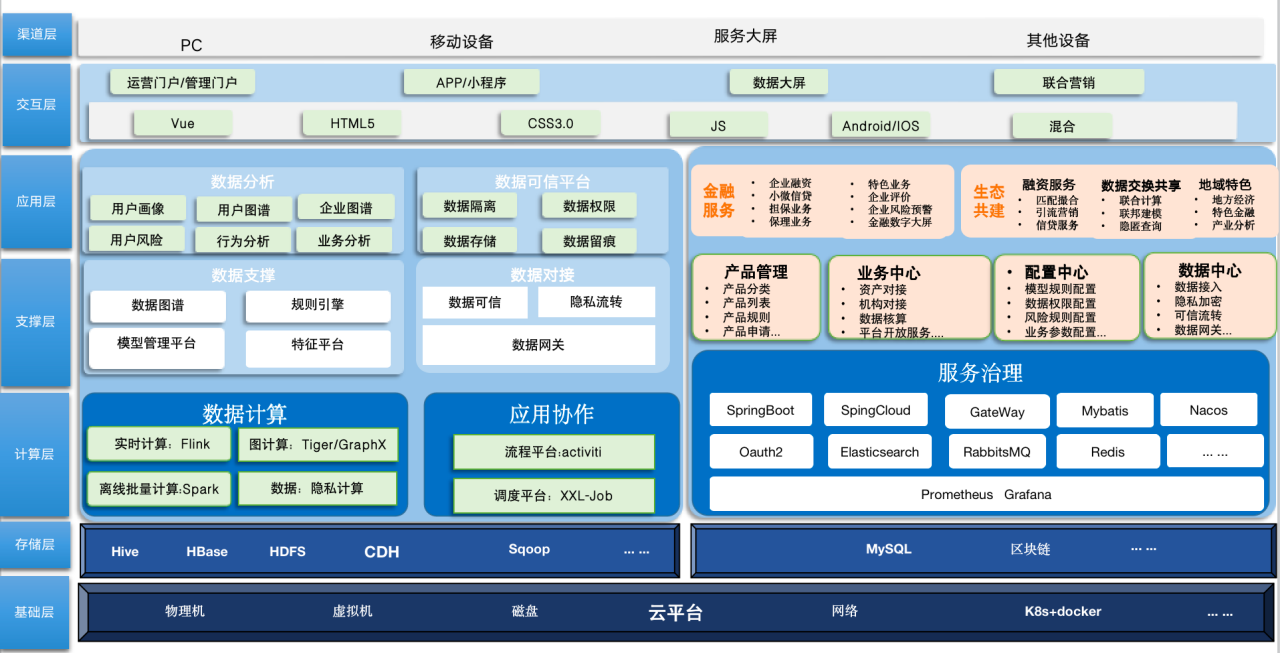
Task: Select the 模型管理平台 box
Action: pos(157,344)
